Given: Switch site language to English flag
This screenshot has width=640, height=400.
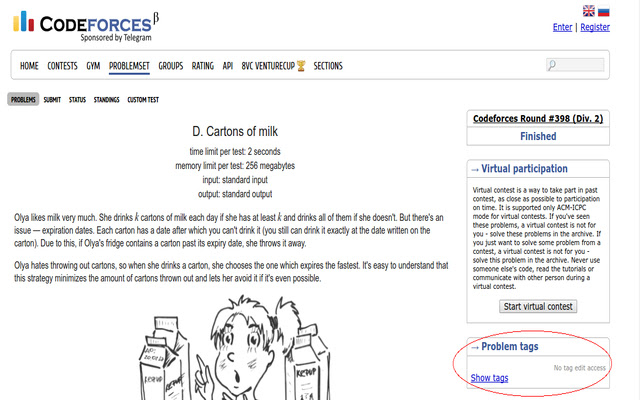Looking at the screenshot, I should click(588, 11).
